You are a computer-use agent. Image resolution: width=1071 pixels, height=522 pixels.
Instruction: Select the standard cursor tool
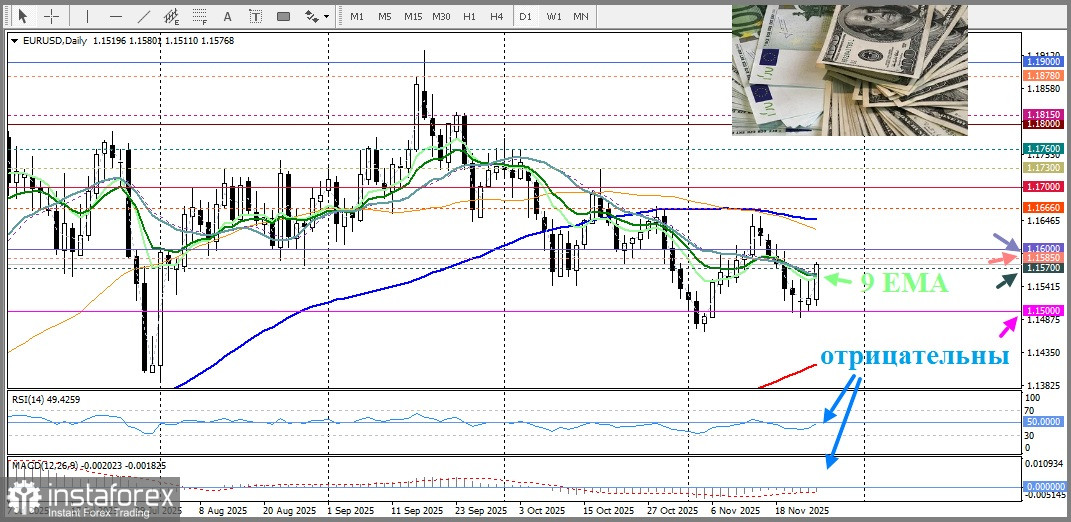[x=23, y=16]
